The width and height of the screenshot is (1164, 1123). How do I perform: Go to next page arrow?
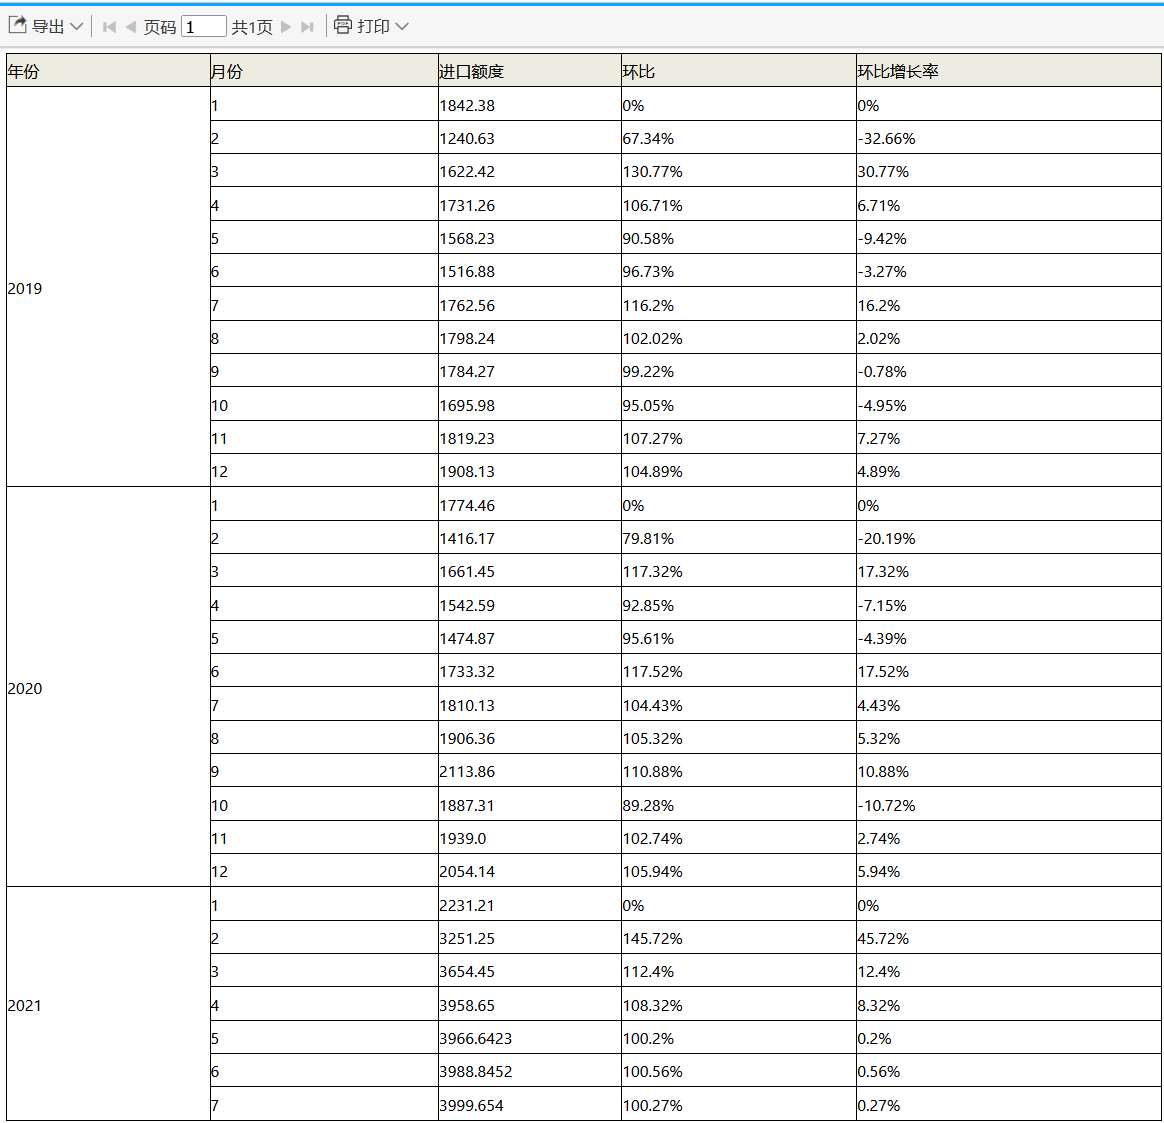click(x=286, y=27)
